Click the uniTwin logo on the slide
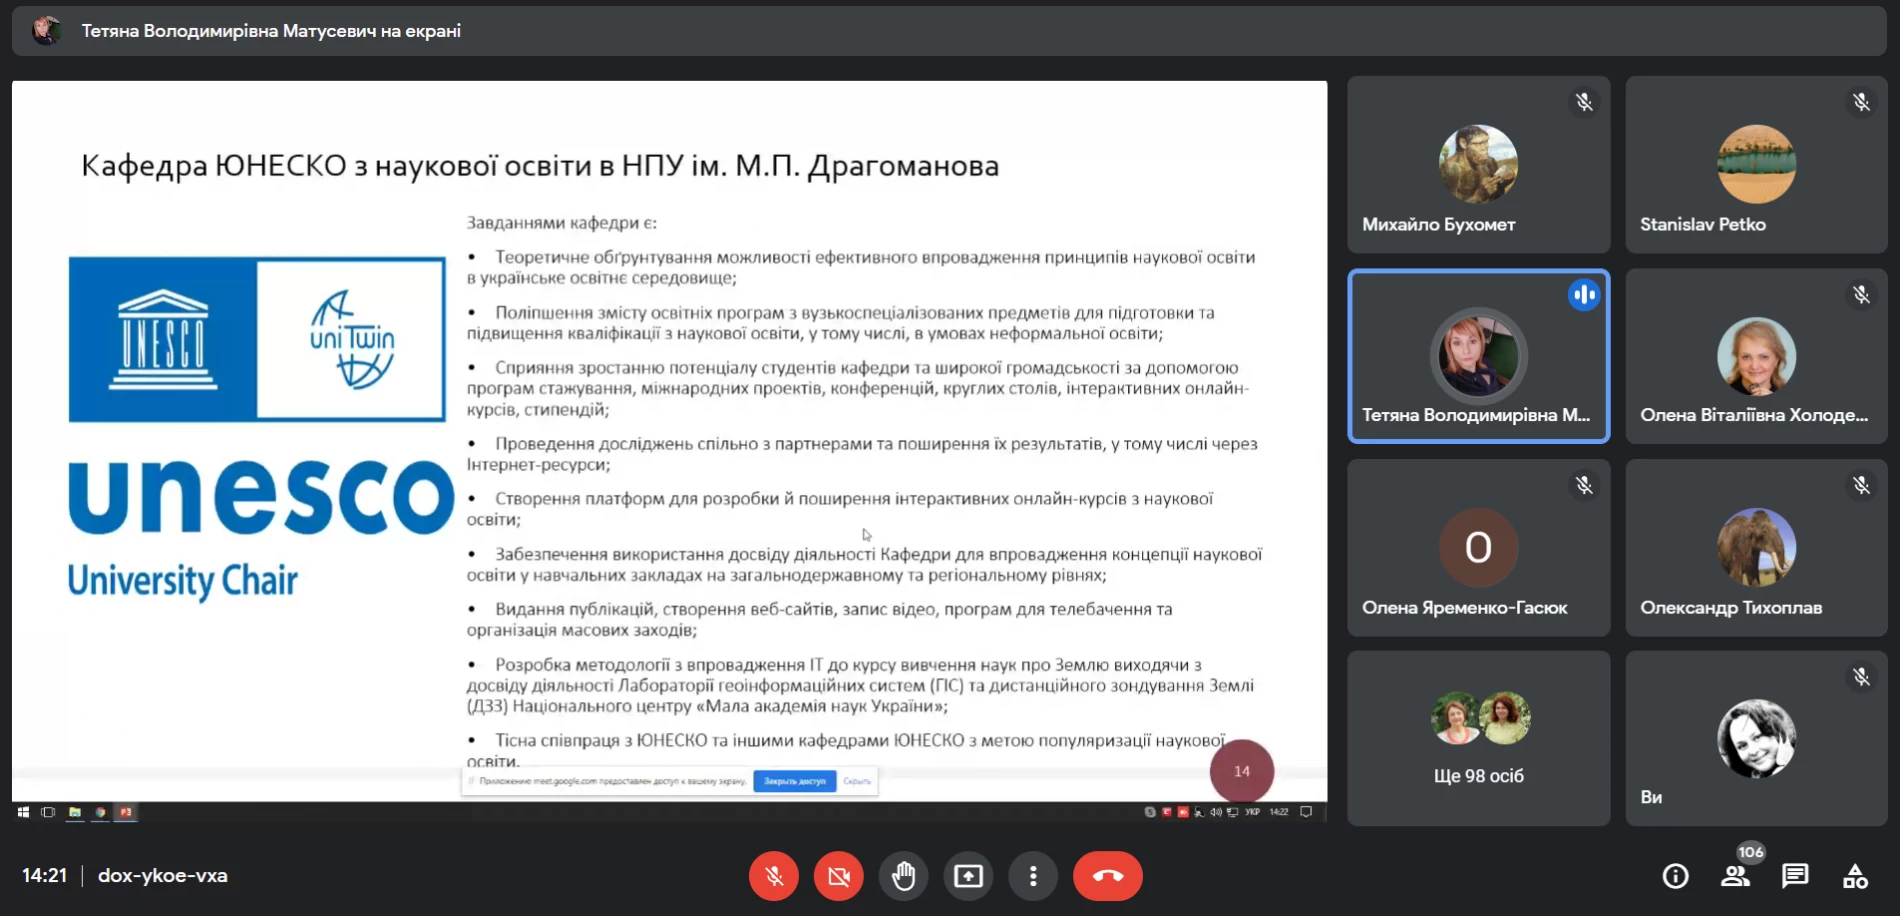 (352, 340)
